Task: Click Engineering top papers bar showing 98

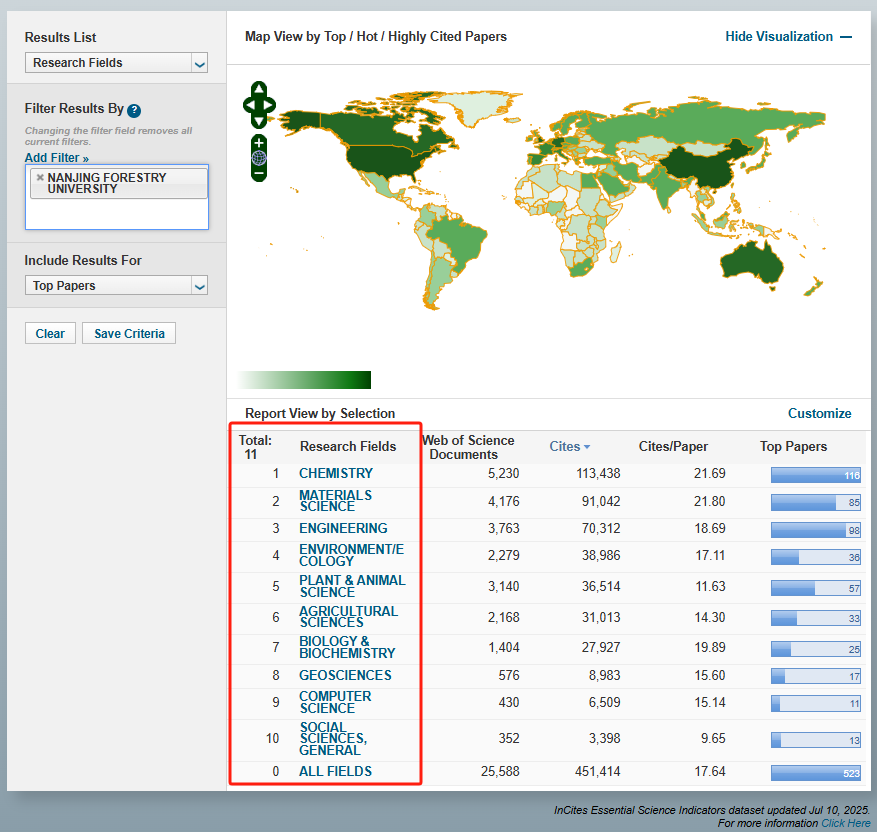Action: [815, 530]
